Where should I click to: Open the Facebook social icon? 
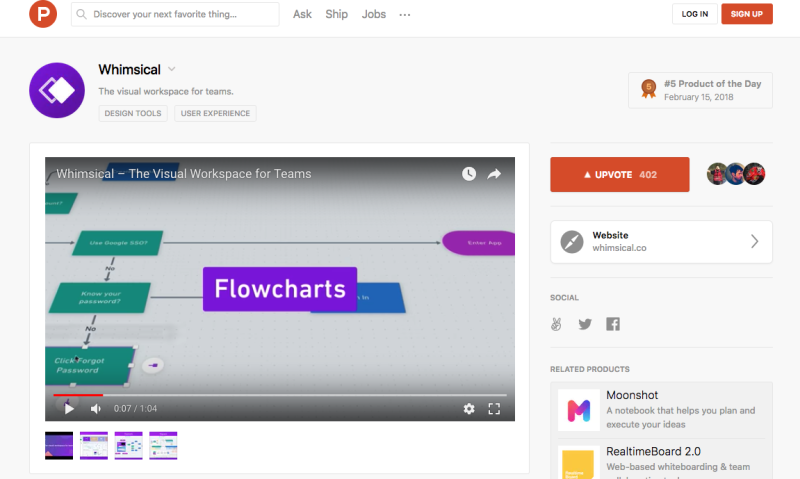(x=613, y=324)
